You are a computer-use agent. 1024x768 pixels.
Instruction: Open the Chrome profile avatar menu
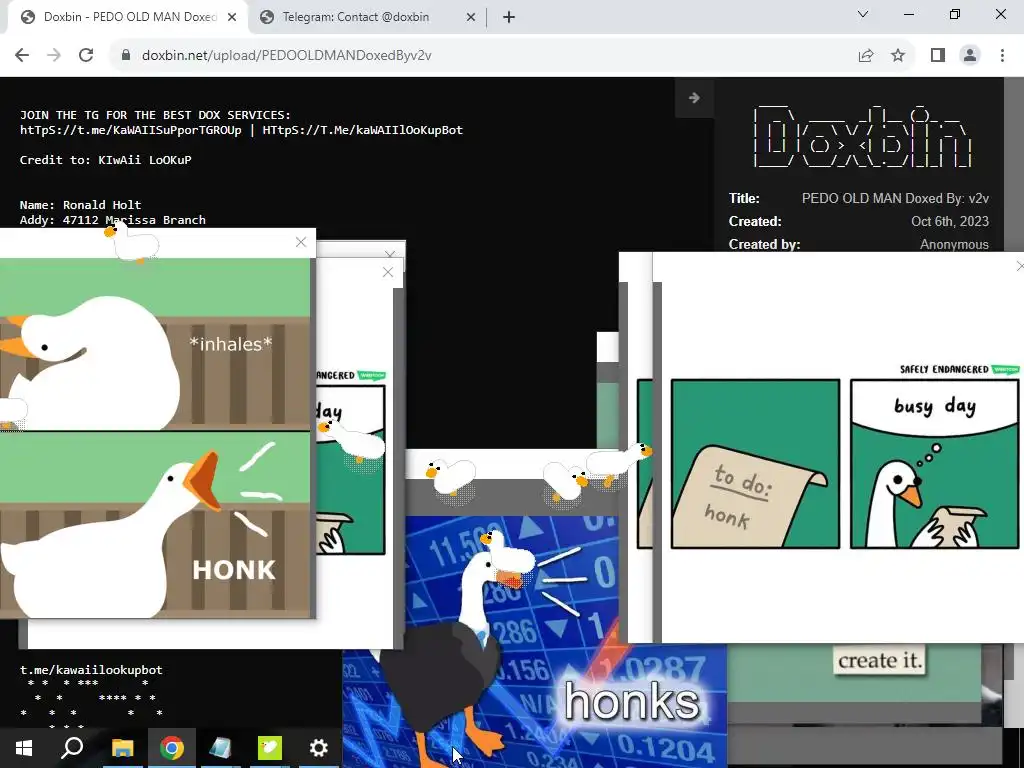point(970,56)
